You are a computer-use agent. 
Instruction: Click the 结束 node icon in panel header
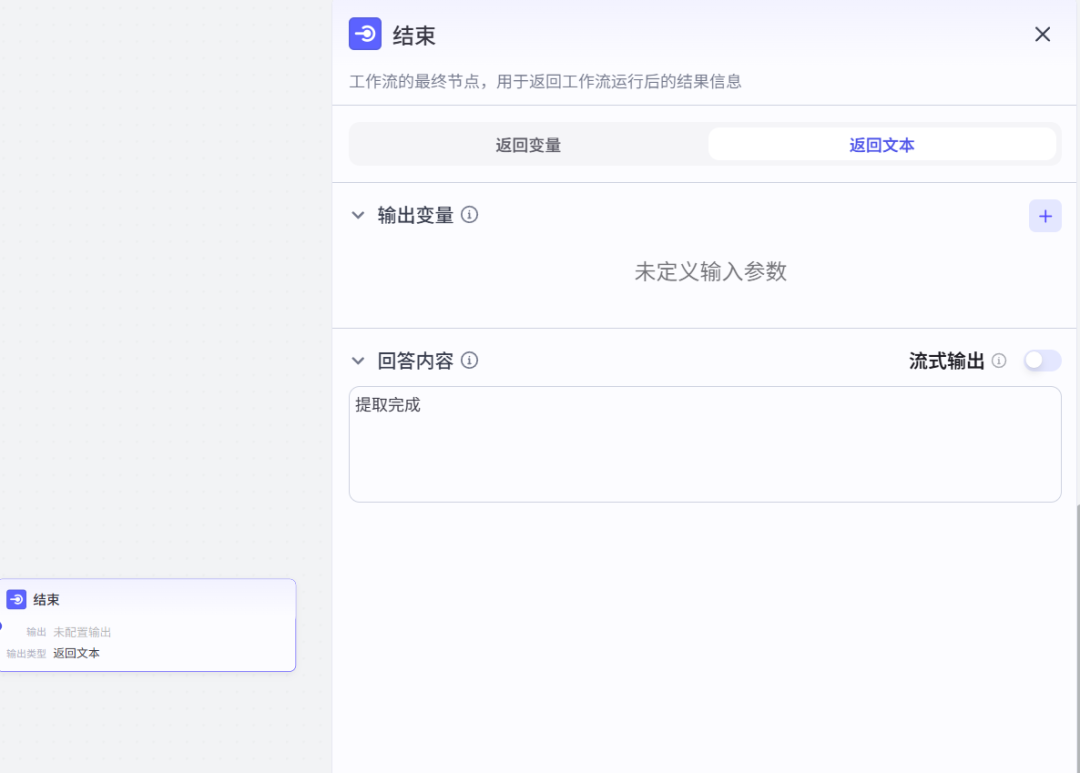tap(365, 34)
